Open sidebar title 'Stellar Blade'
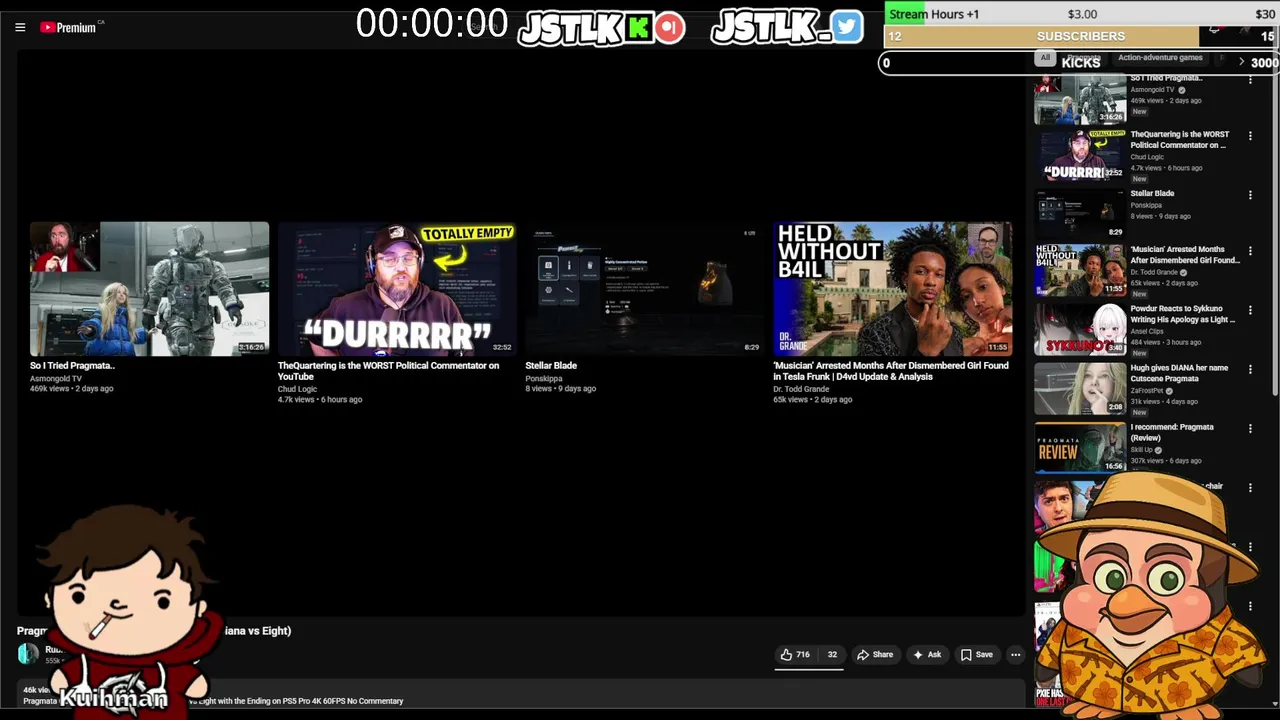 1152,194
